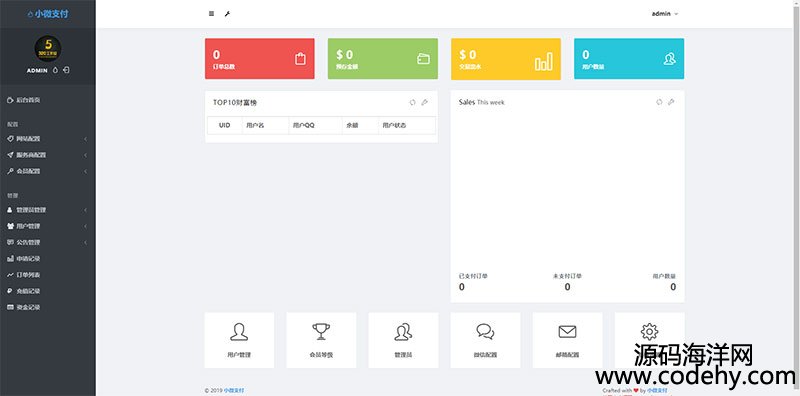Click the 小微支付 link after © 2019
Screen dimensions: 800x396
click(x=234, y=390)
